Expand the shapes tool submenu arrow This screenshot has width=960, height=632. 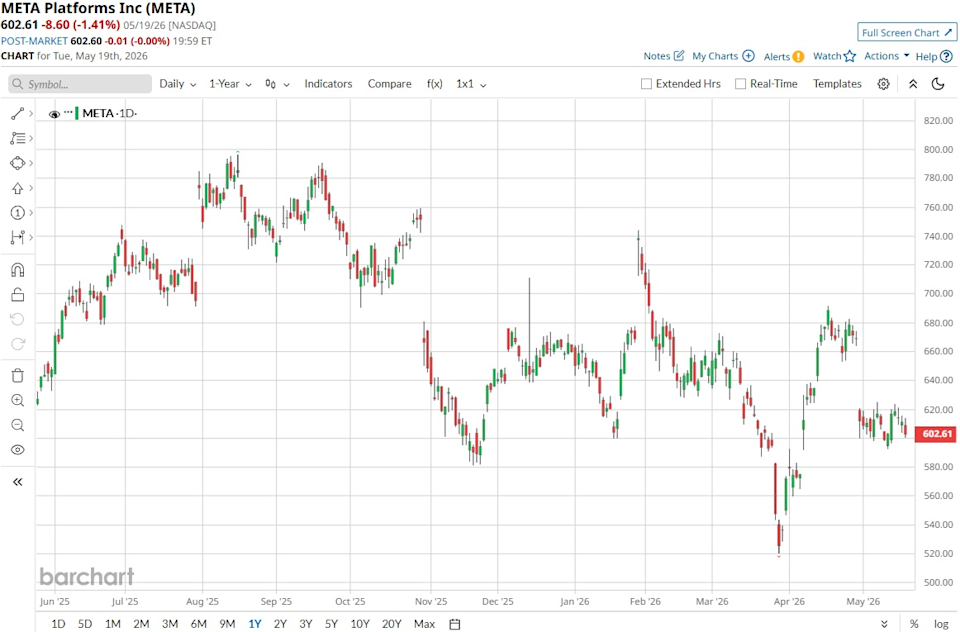tap(31, 163)
